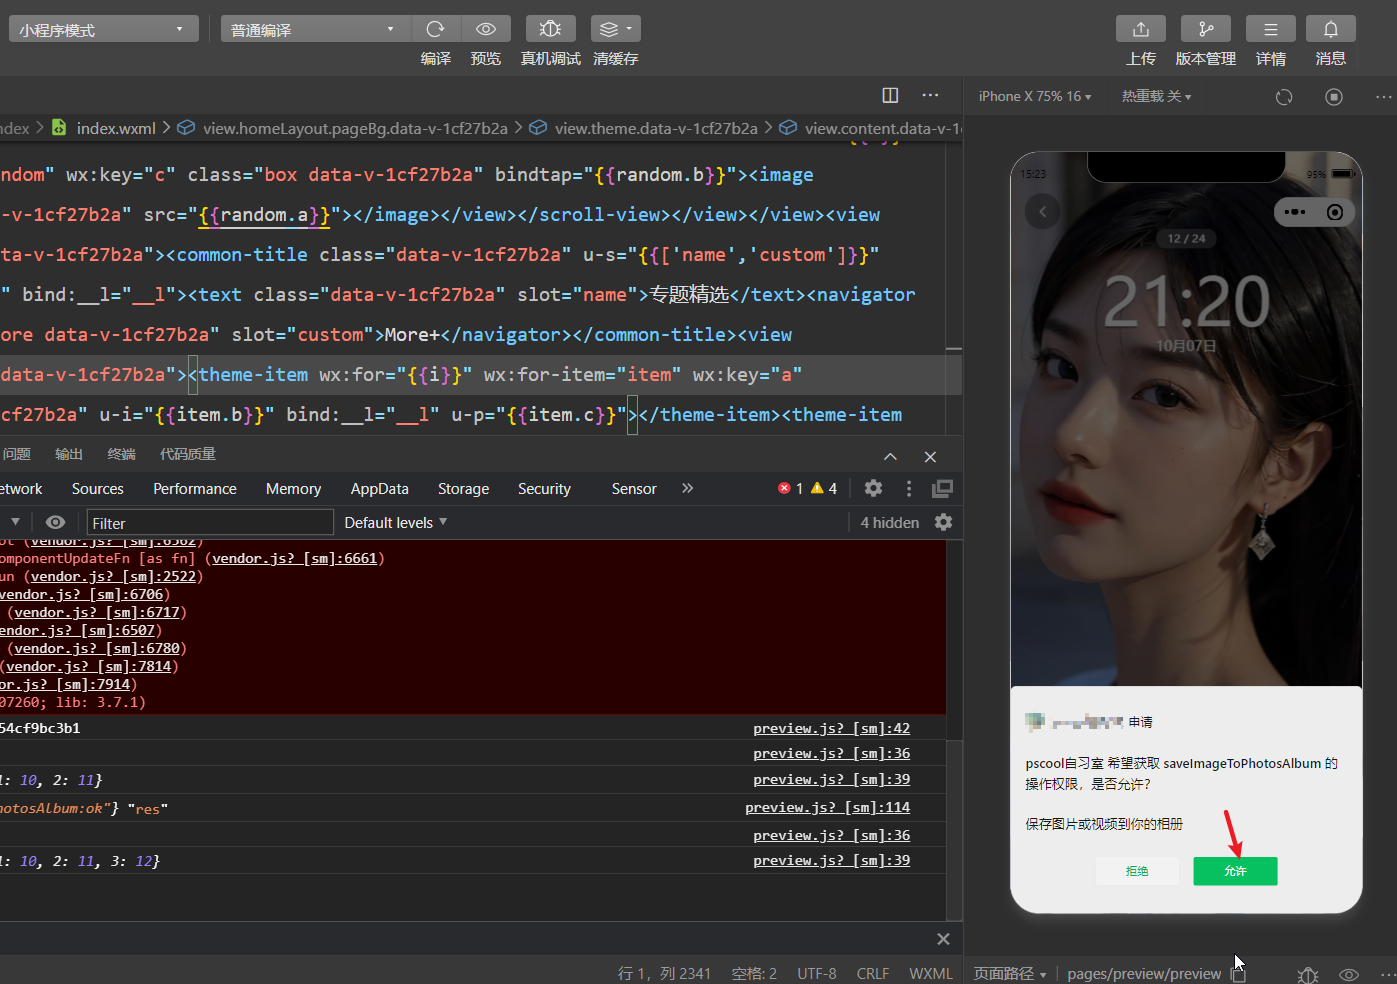Open the preview.js? [sm]:42 source link
The width and height of the screenshot is (1397, 984).
click(832, 728)
